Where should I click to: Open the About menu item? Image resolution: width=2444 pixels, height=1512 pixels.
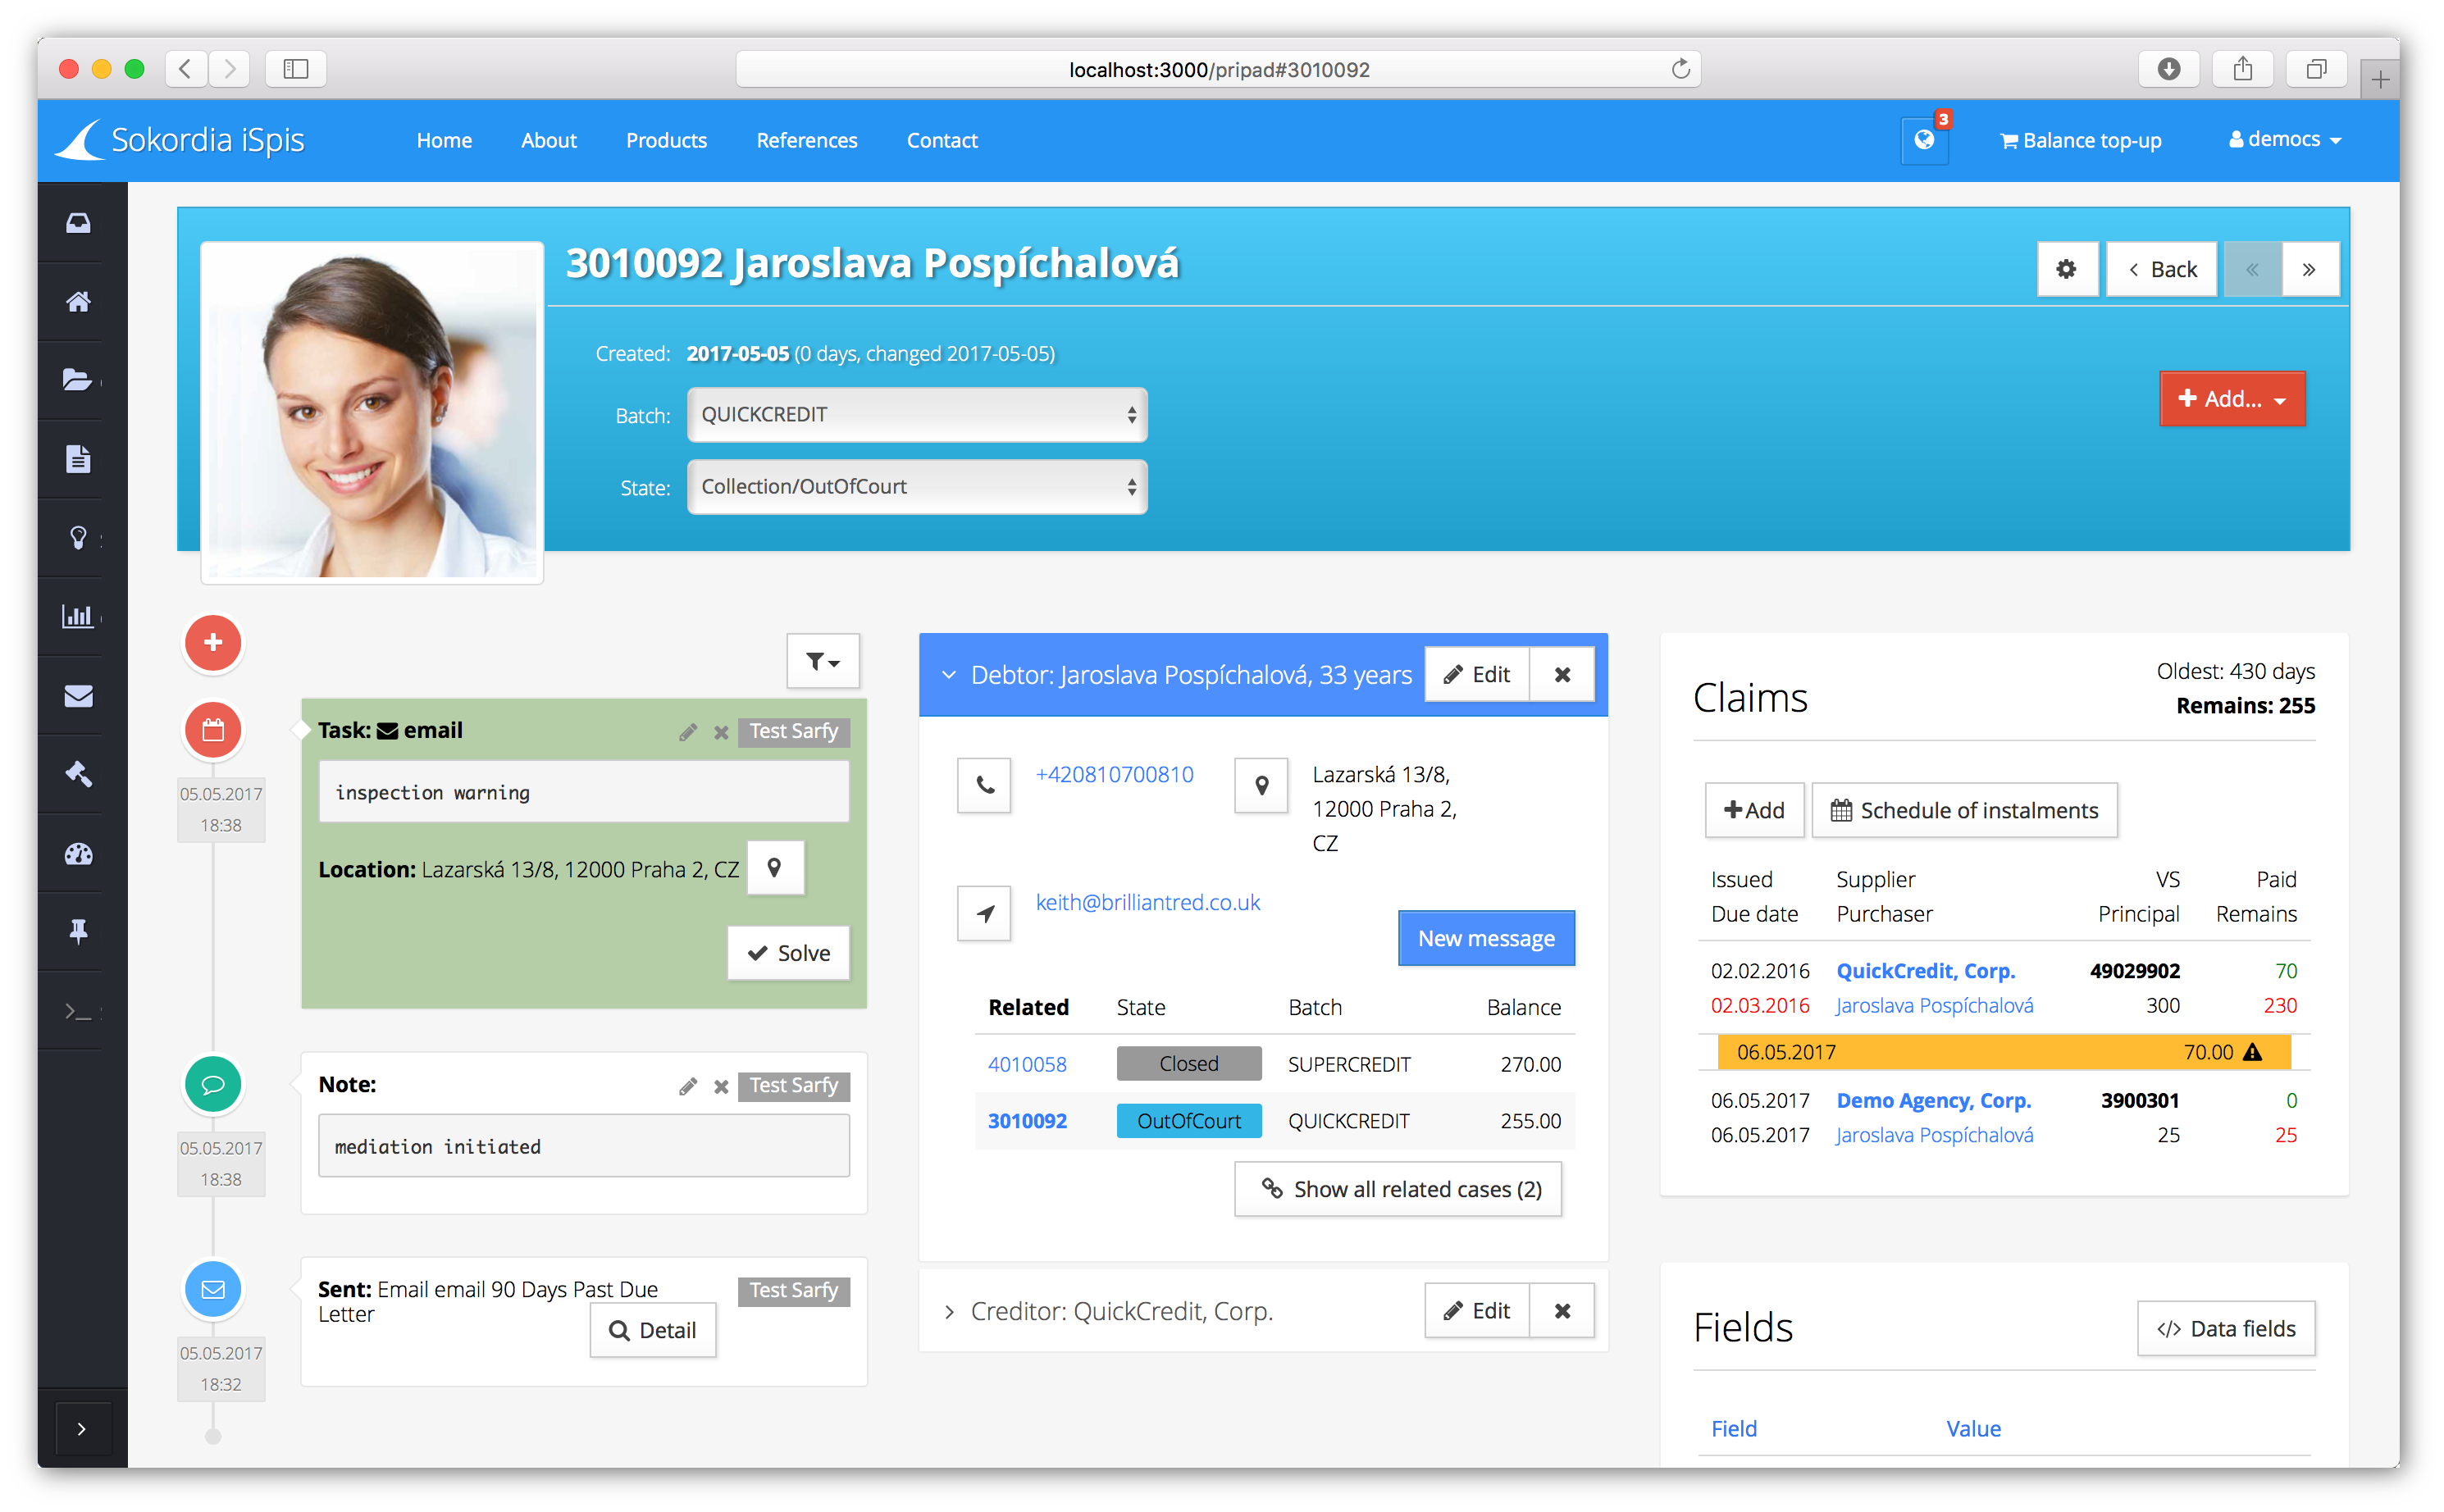click(x=549, y=140)
